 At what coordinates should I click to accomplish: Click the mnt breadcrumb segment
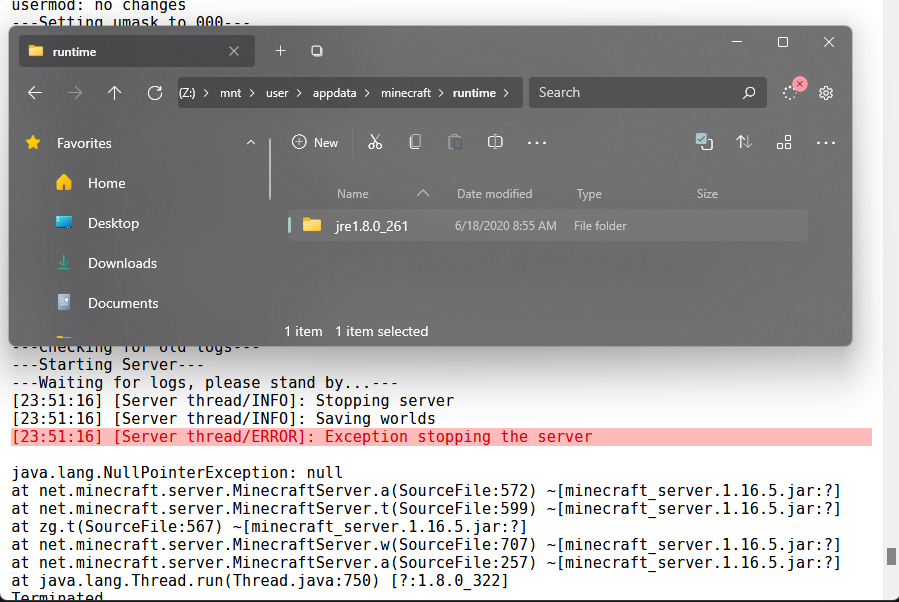[x=230, y=93]
